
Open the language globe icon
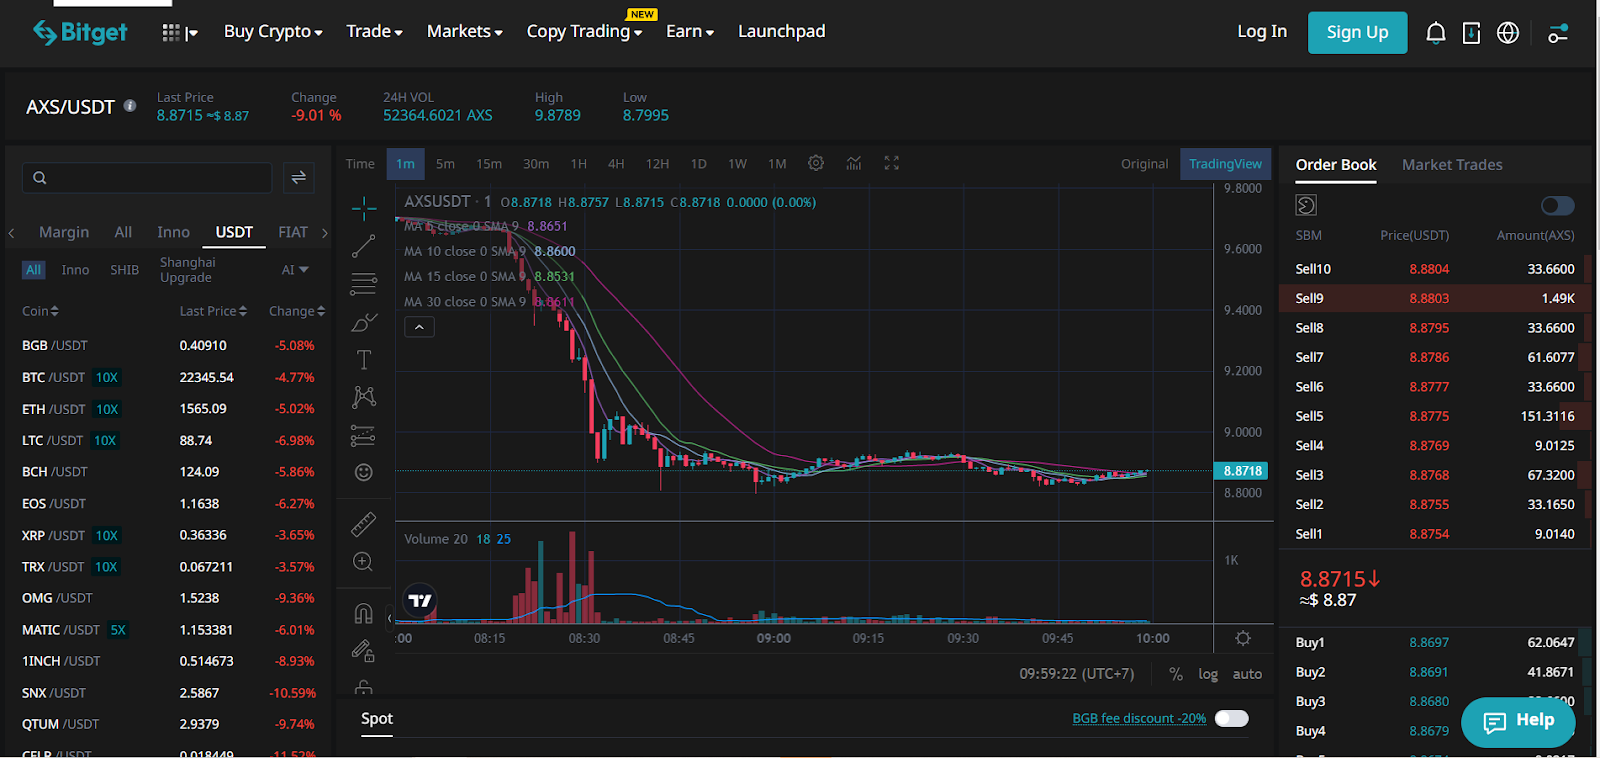click(x=1508, y=33)
